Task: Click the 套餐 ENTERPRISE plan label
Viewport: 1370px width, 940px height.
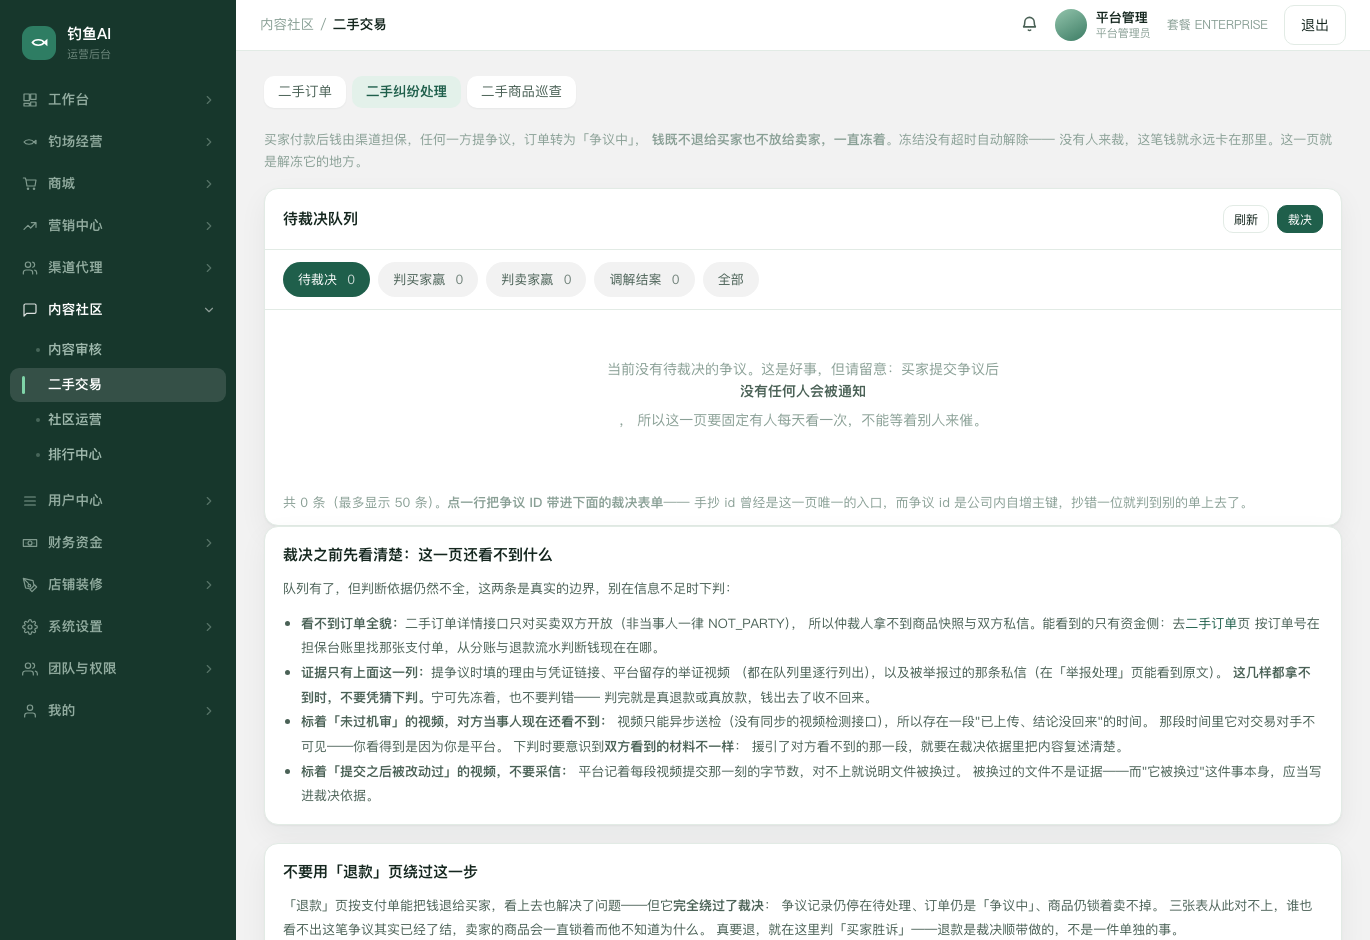Action: click(1217, 25)
